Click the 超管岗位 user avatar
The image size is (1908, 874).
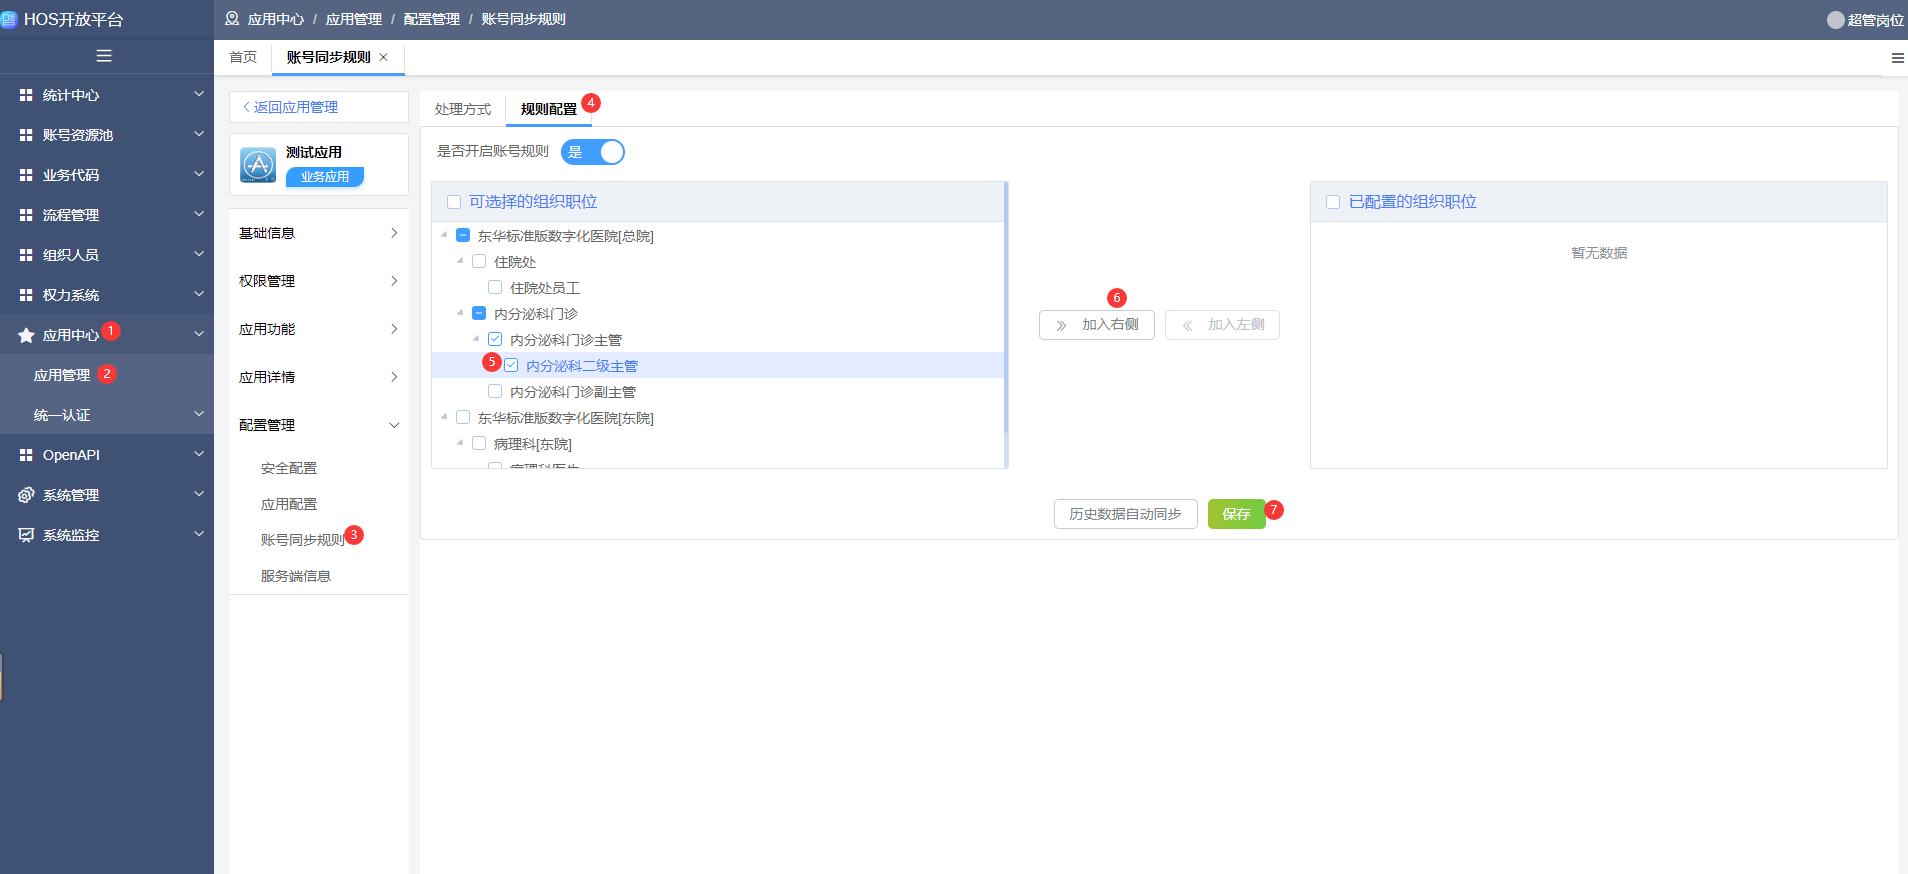[x=1835, y=20]
